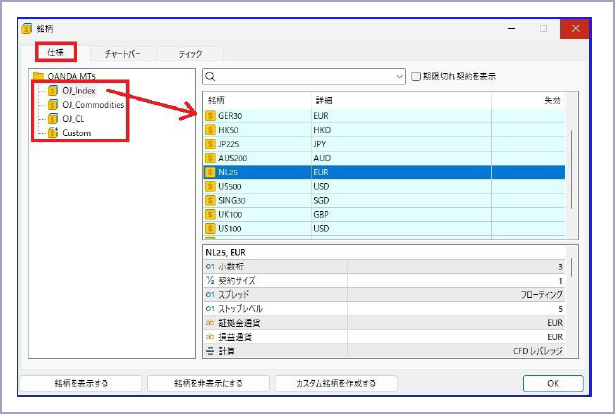Viewport: 615px width, 414px height.
Task: Click the US500 symbol icon
Action: pyautogui.click(x=210, y=186)
